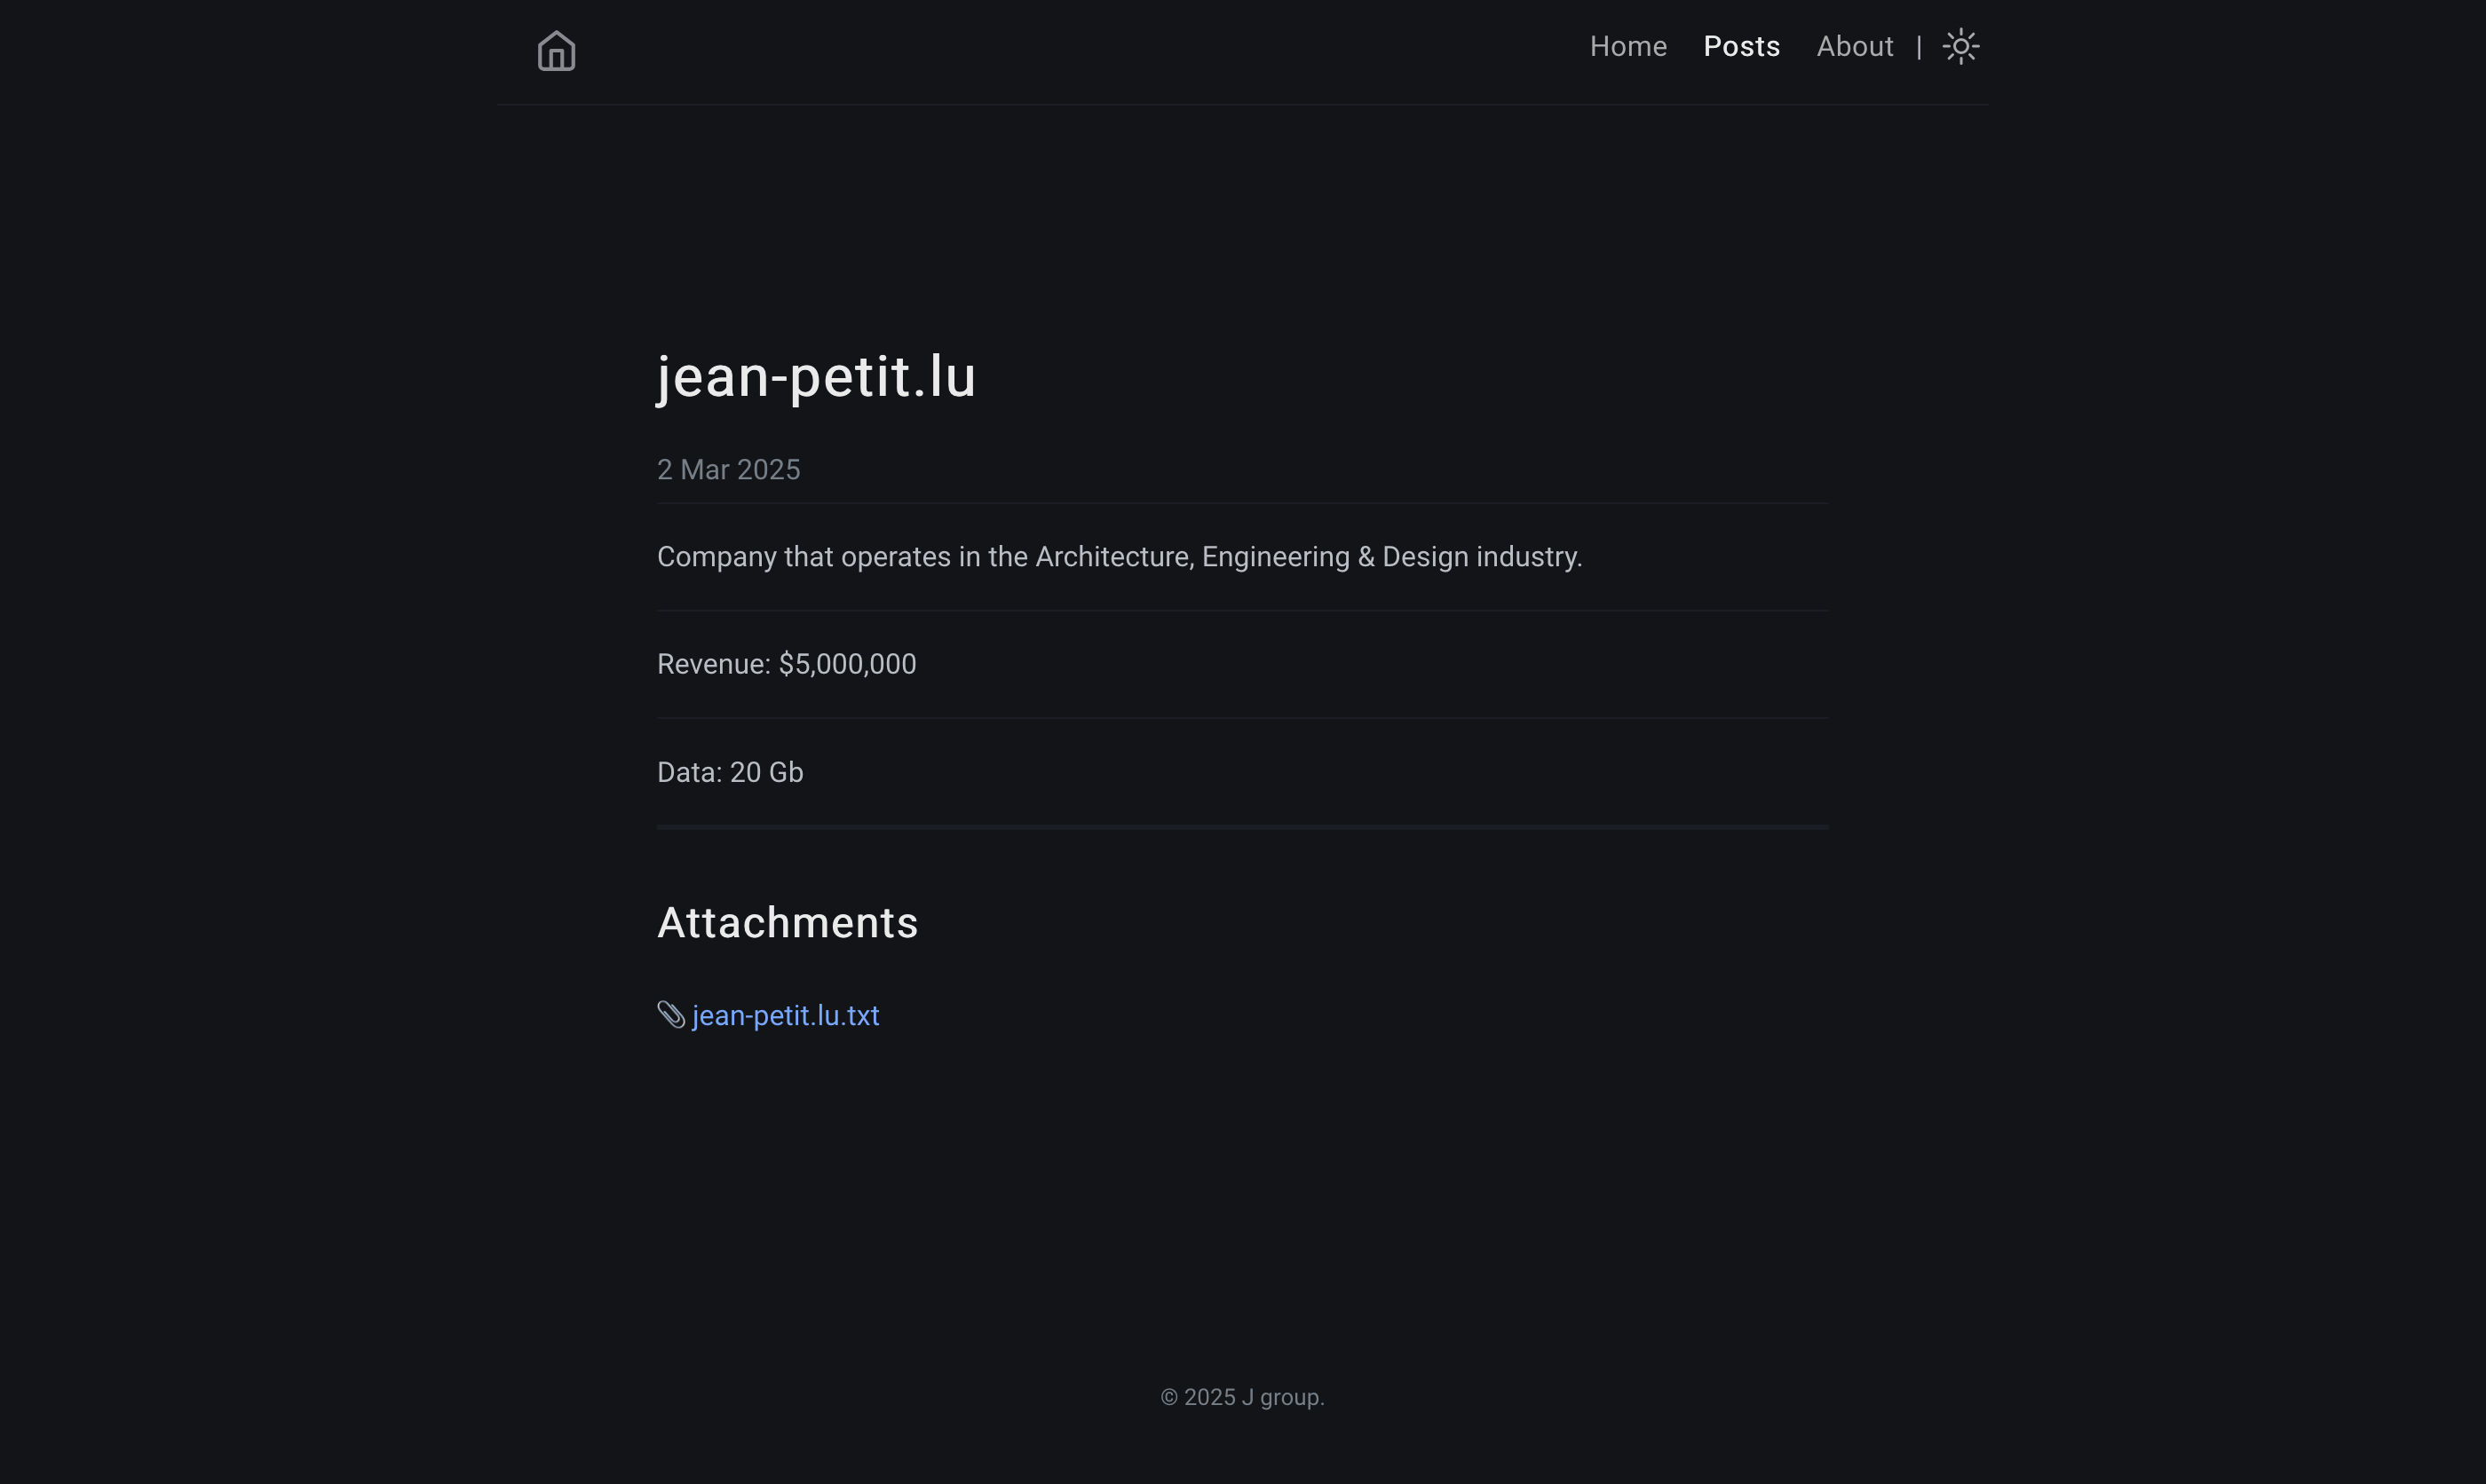Go to the Posts nav item
This screenshot has width=2486, height=1484.
pyautogui.click(x=1741, y=47)
